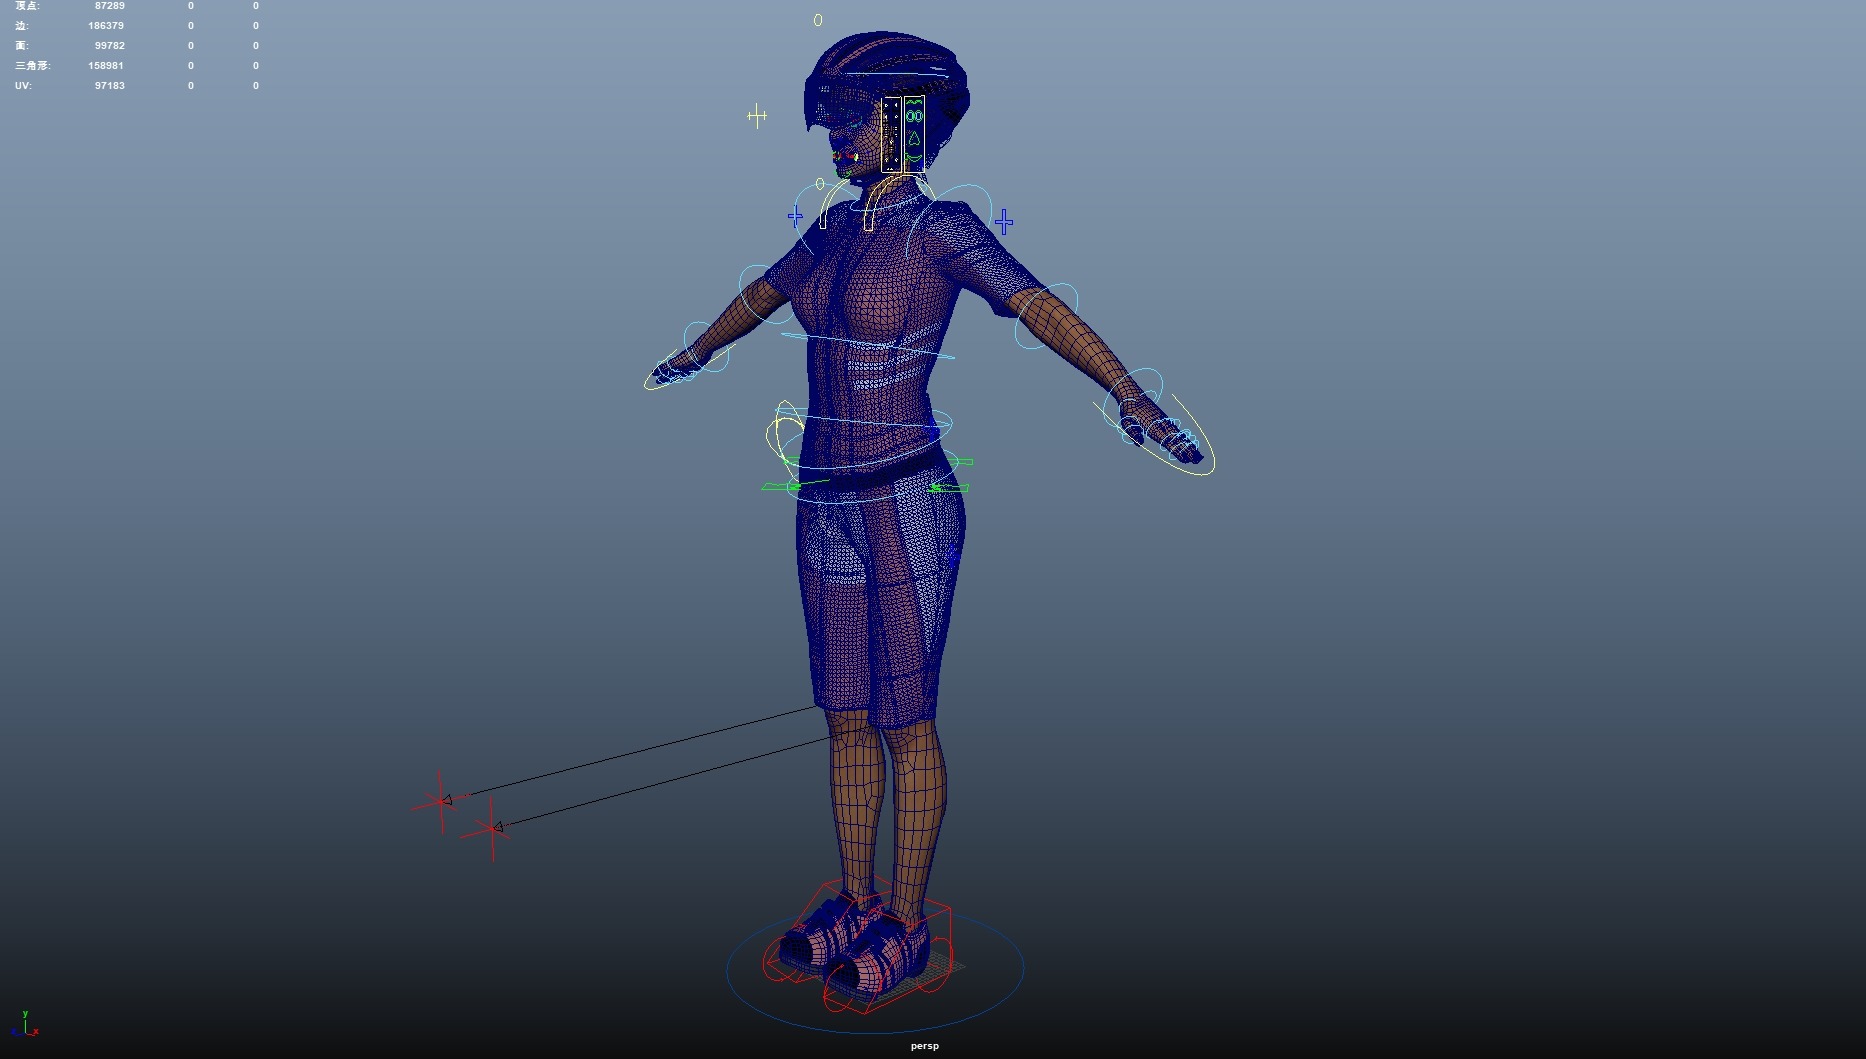Click the triangle count value 158981

pyautogui.click(x=106, y=66)
